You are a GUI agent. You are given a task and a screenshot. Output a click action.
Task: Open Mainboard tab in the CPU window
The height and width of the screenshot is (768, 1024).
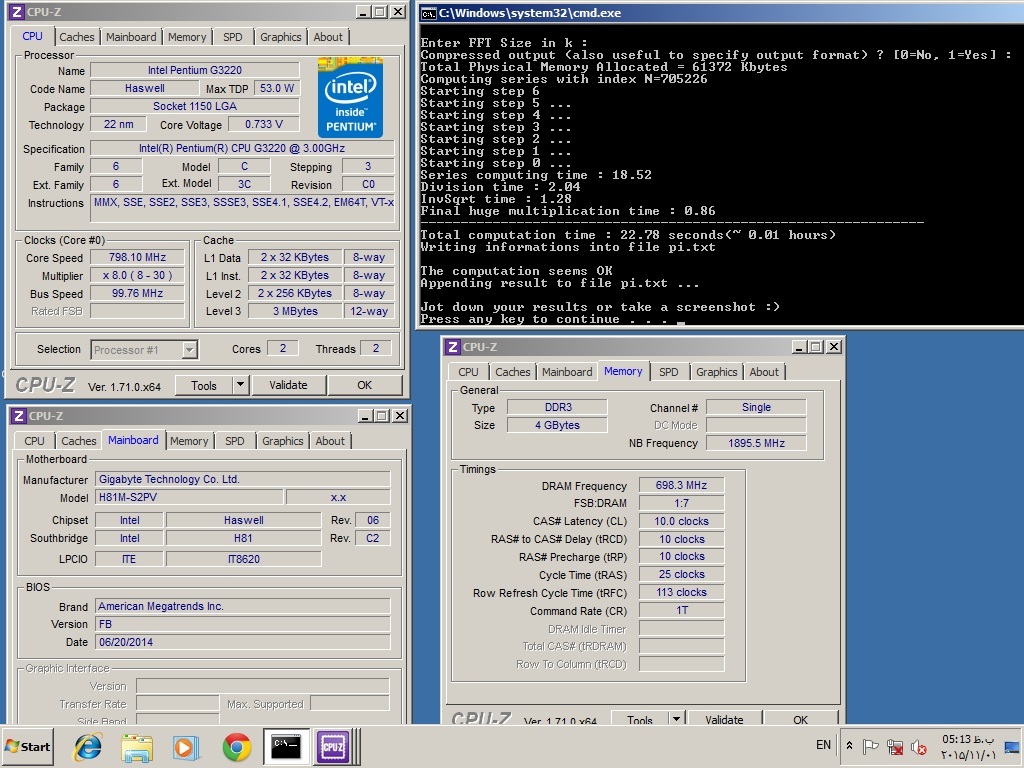[x=131, y=37]
